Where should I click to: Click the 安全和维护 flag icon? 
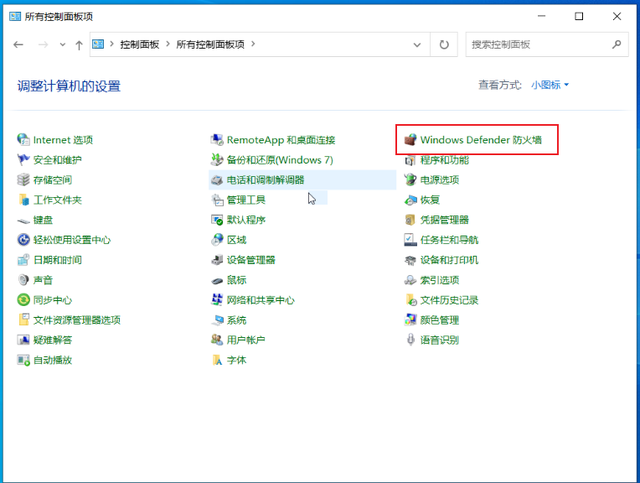click(23, 160)
